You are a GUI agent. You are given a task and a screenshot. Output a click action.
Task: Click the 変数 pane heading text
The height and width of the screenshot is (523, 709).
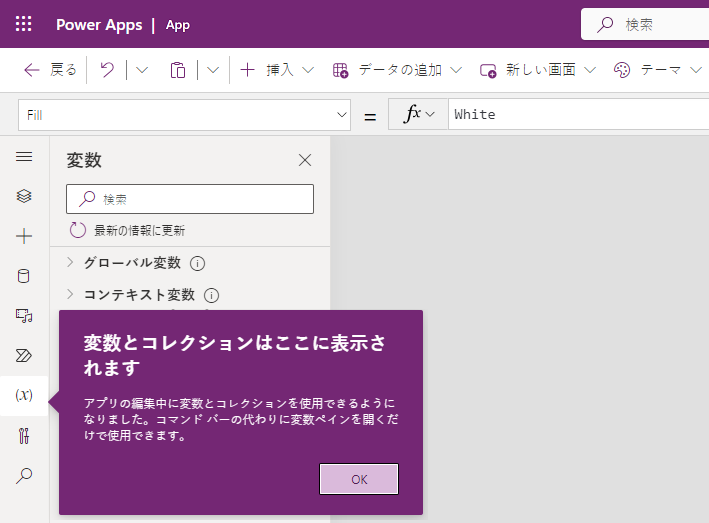84,160
